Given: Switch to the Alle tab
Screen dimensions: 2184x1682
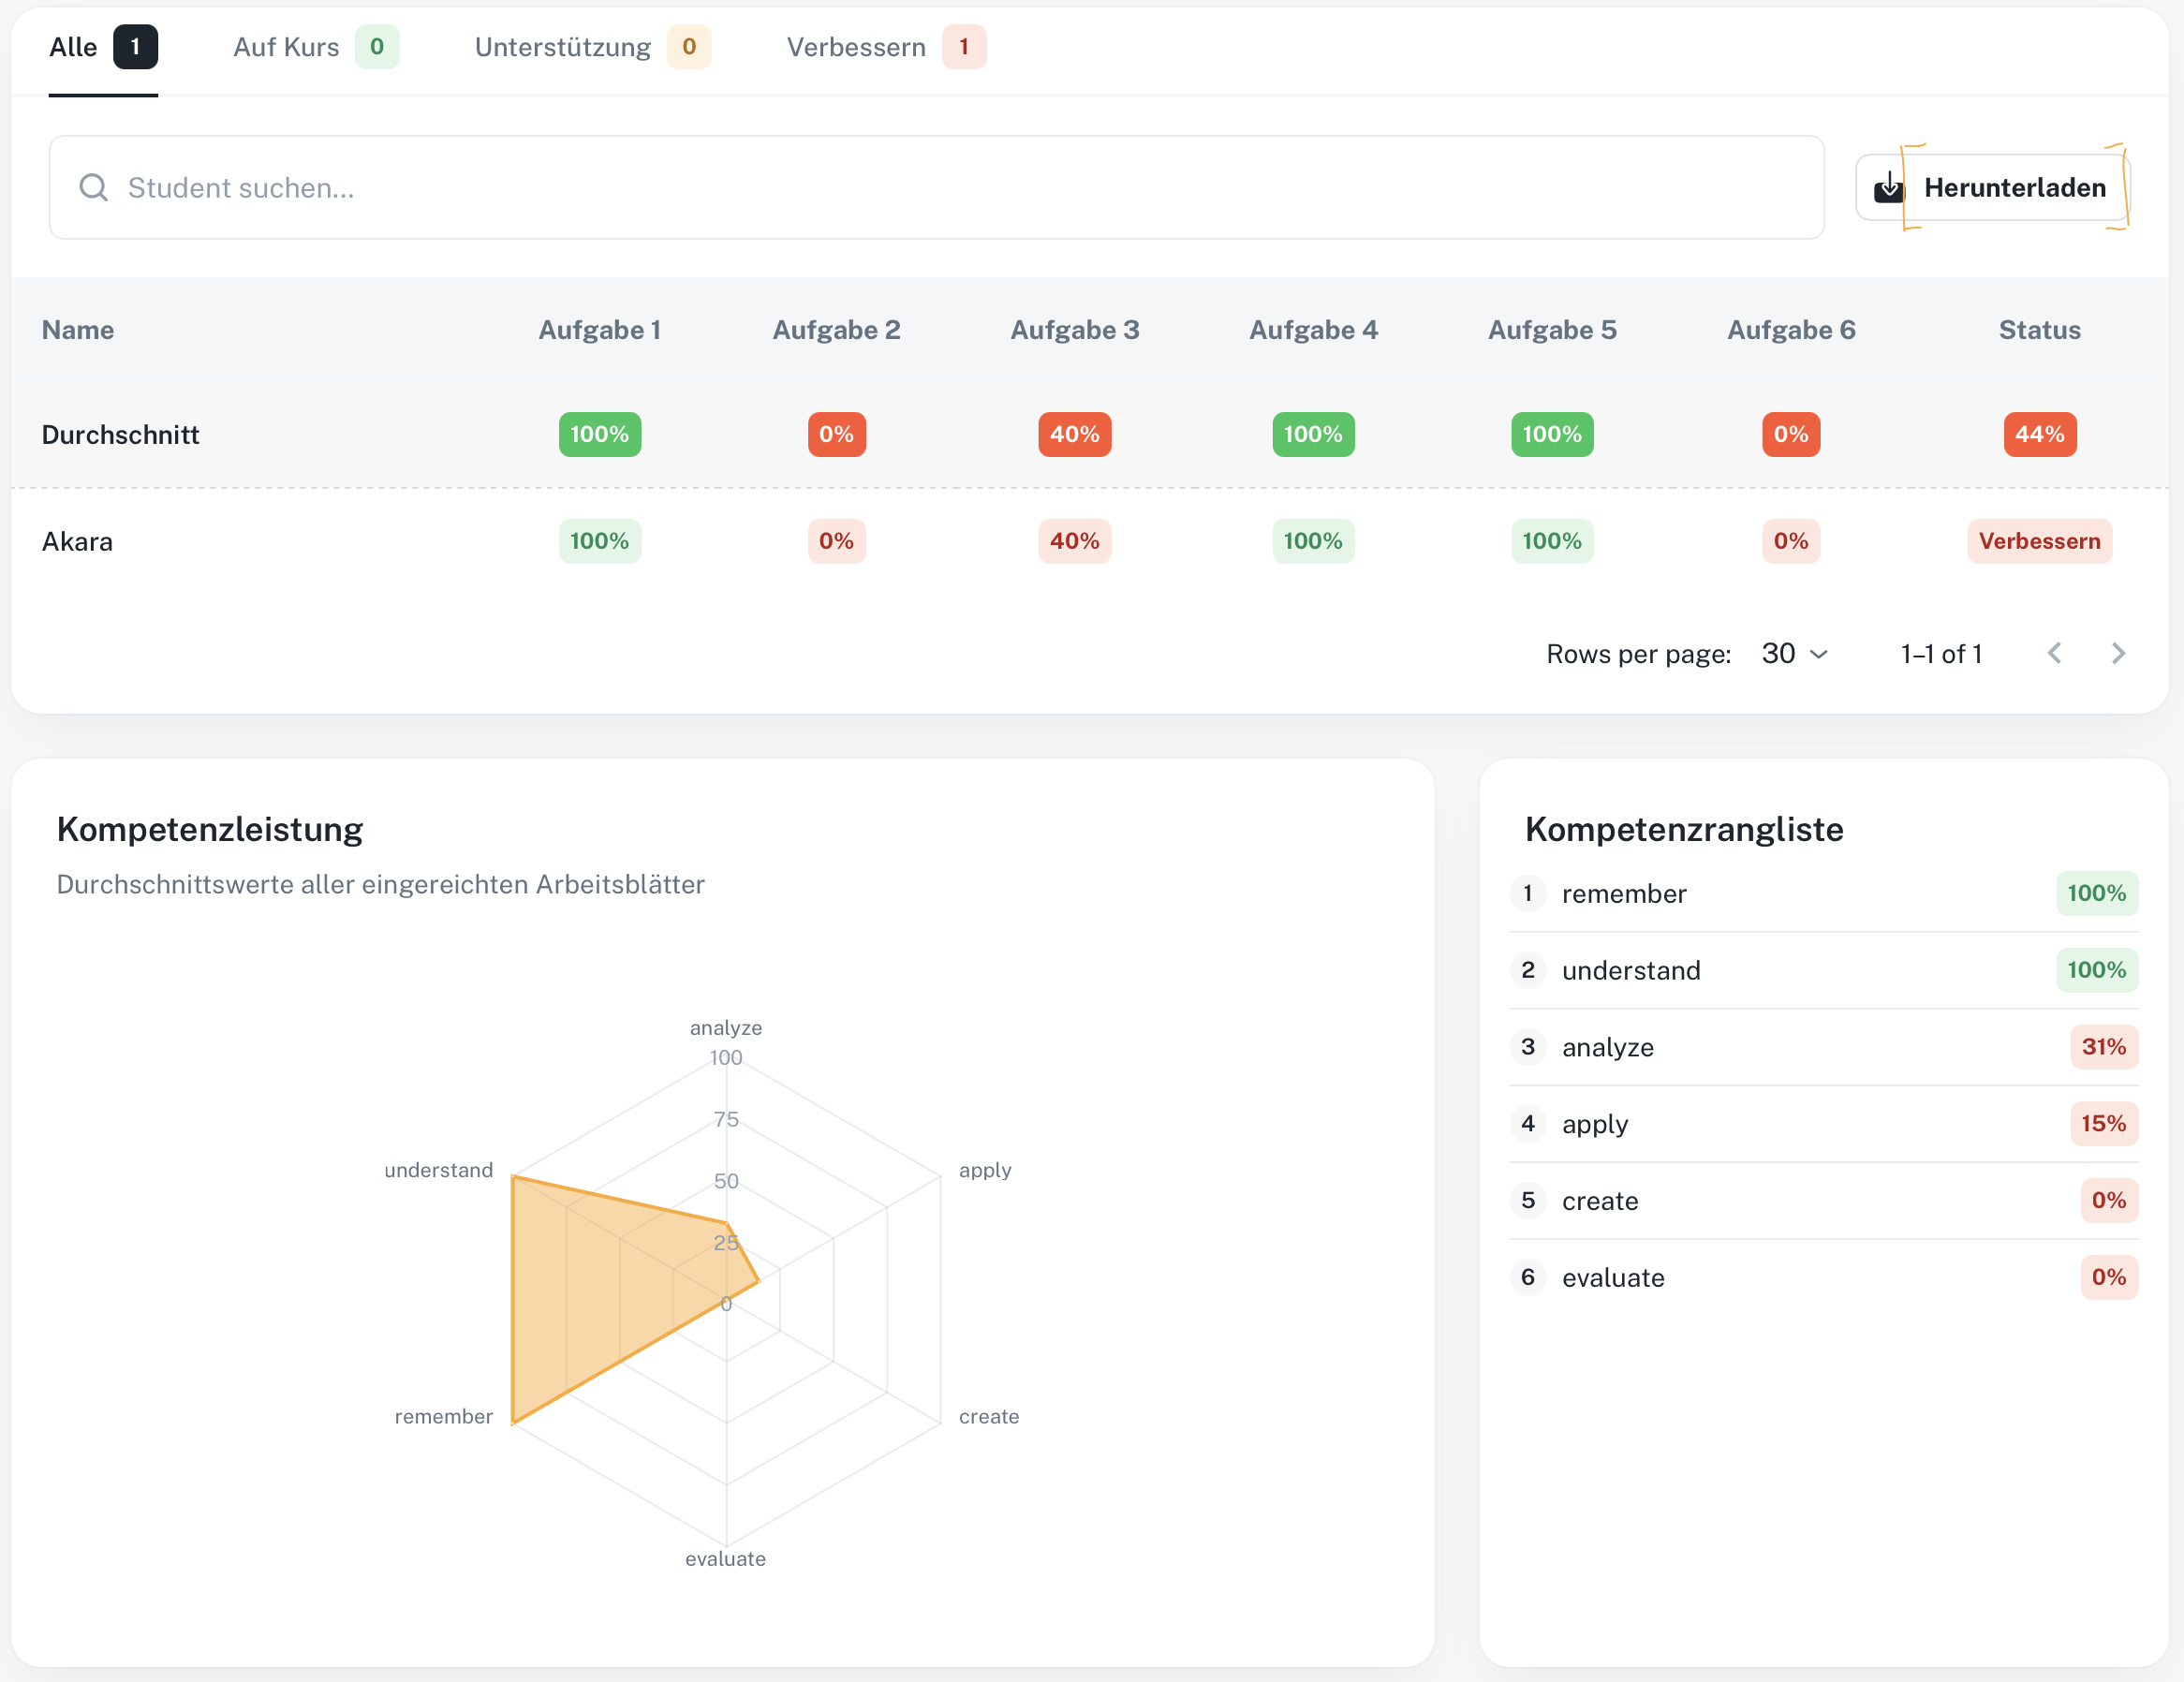Looking at the screenshot, I should tap(103, 47).
